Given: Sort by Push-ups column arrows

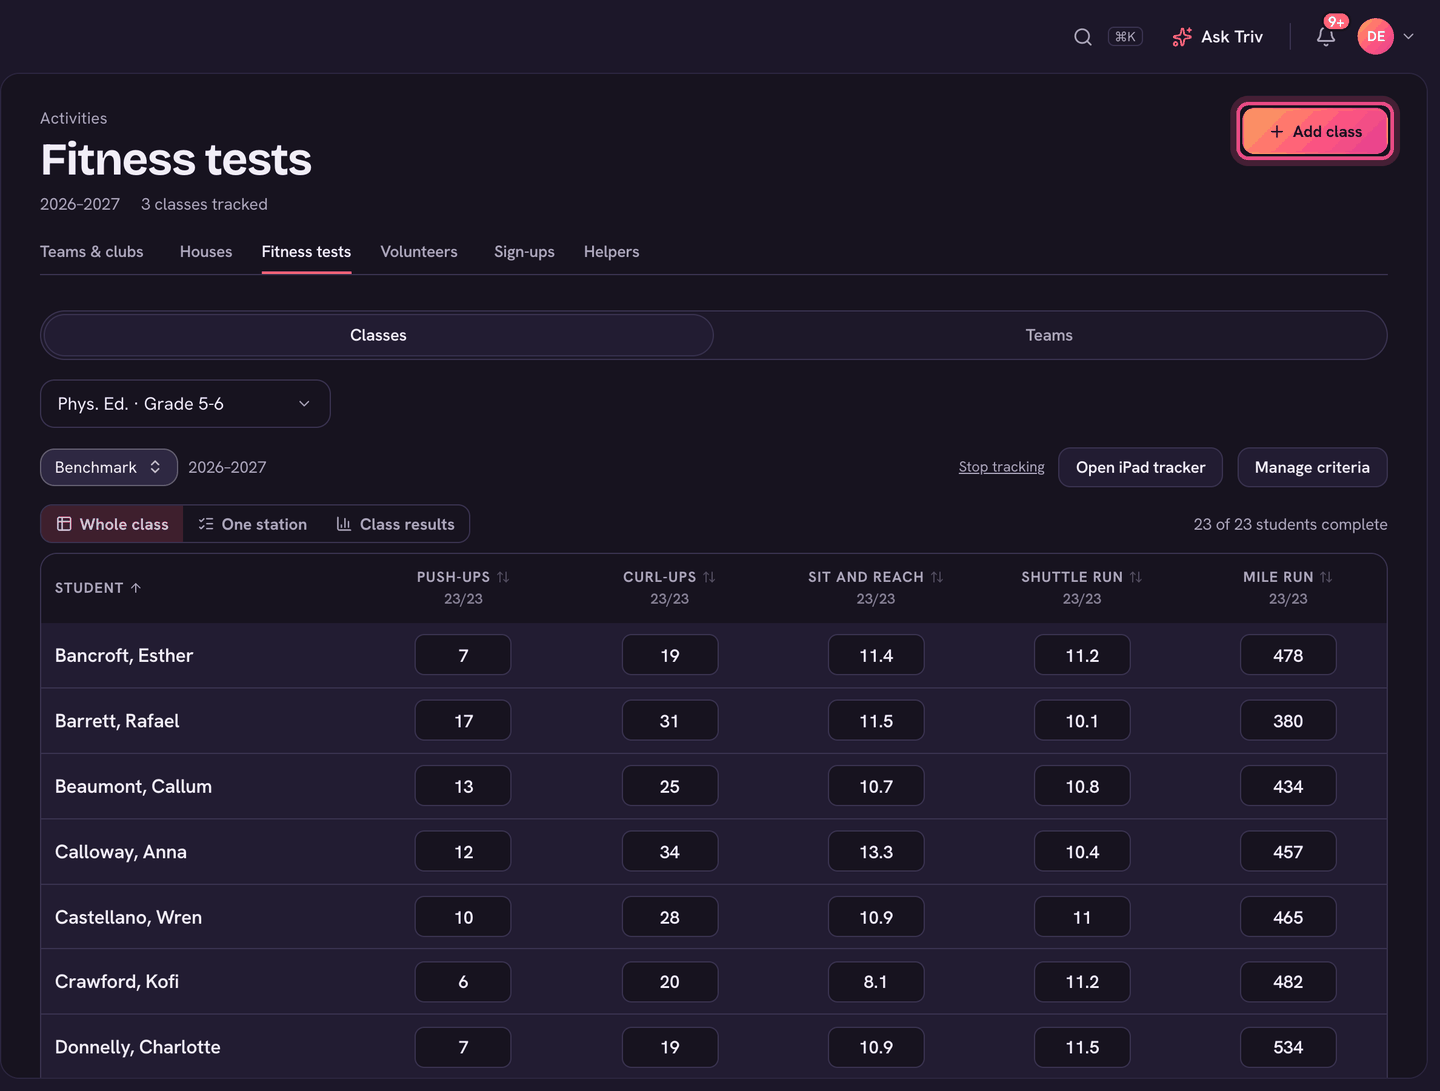Looking at the screenshot, I should point(503,577).
